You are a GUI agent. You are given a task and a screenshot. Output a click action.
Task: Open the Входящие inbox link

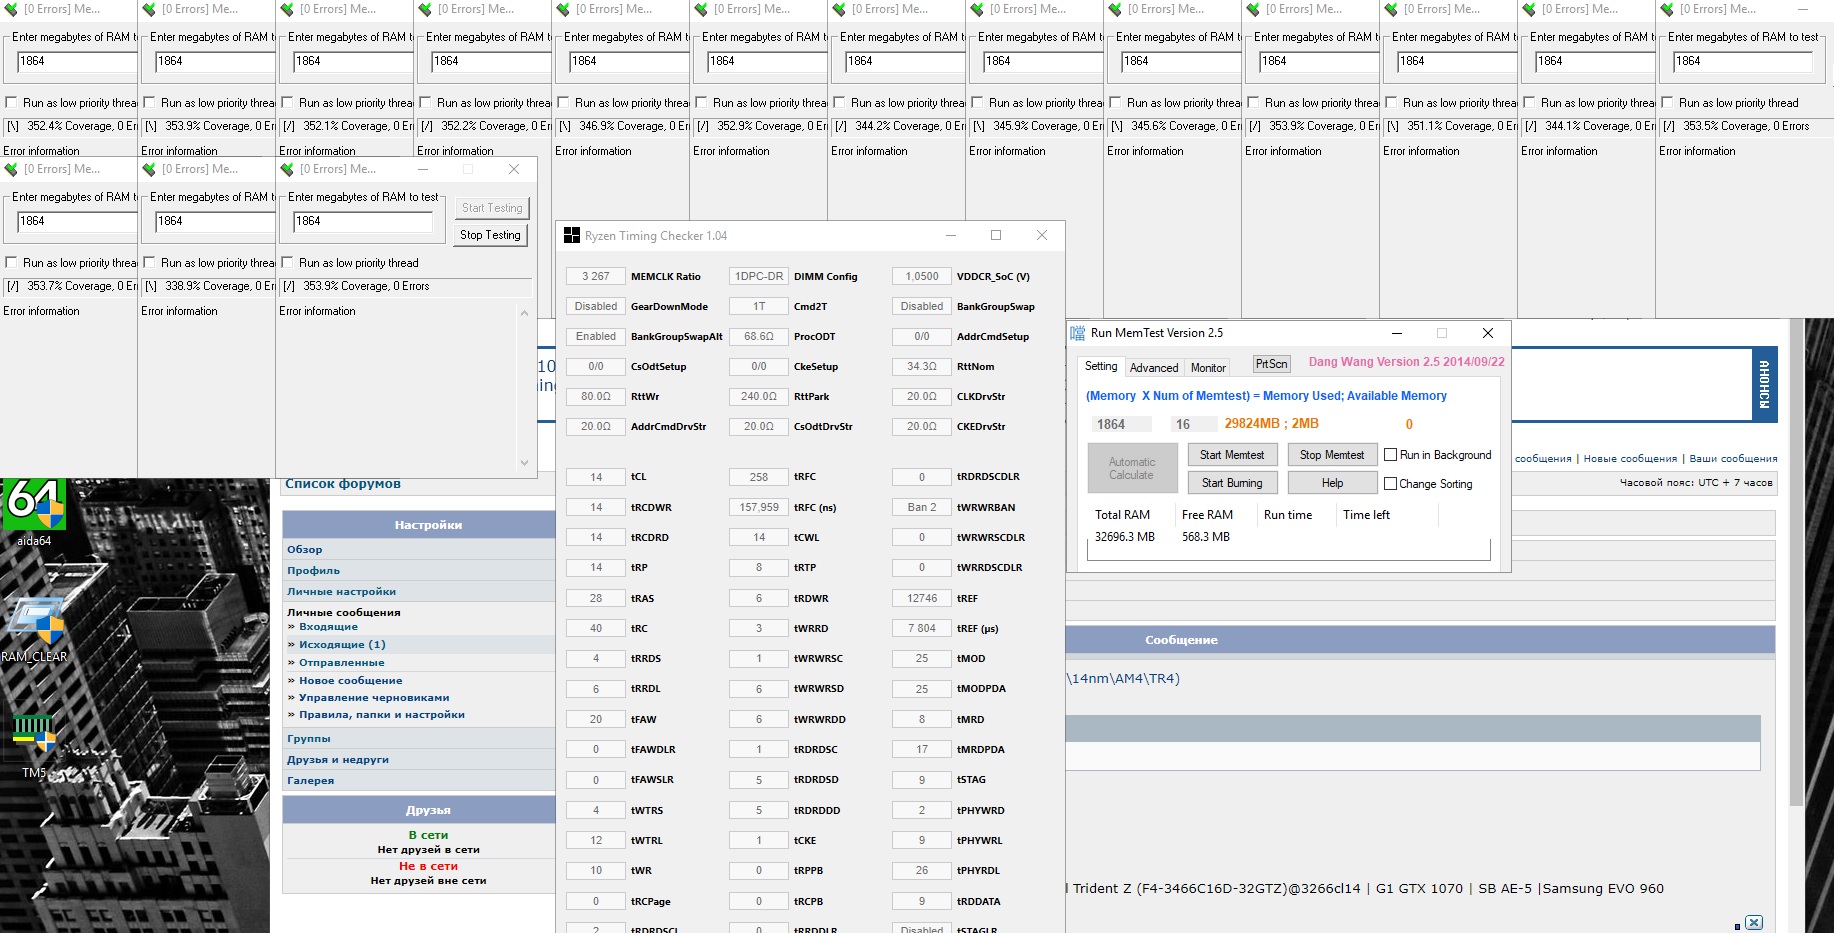(328, 627)
